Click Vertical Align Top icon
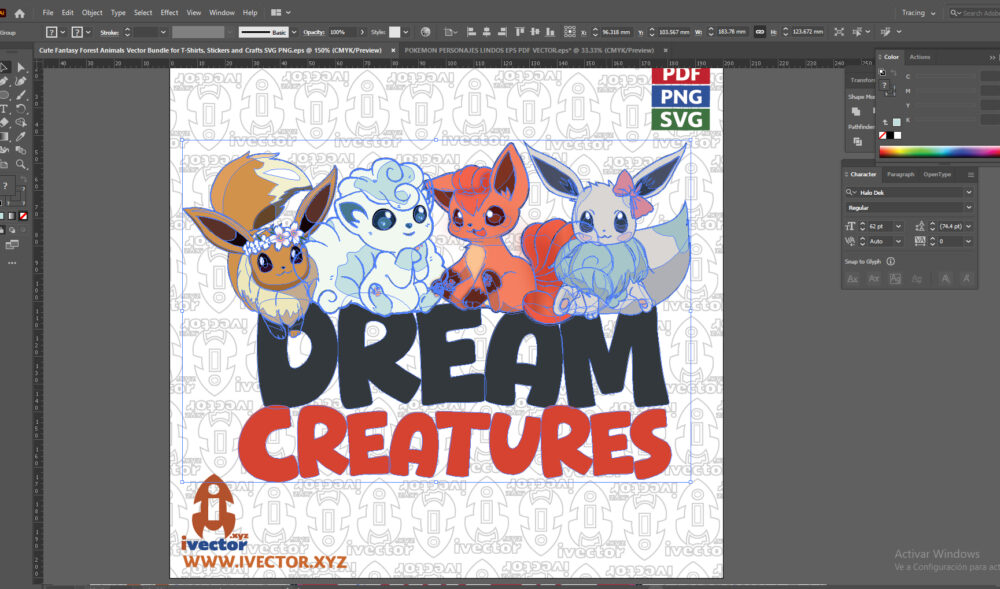 coord(520,32)
